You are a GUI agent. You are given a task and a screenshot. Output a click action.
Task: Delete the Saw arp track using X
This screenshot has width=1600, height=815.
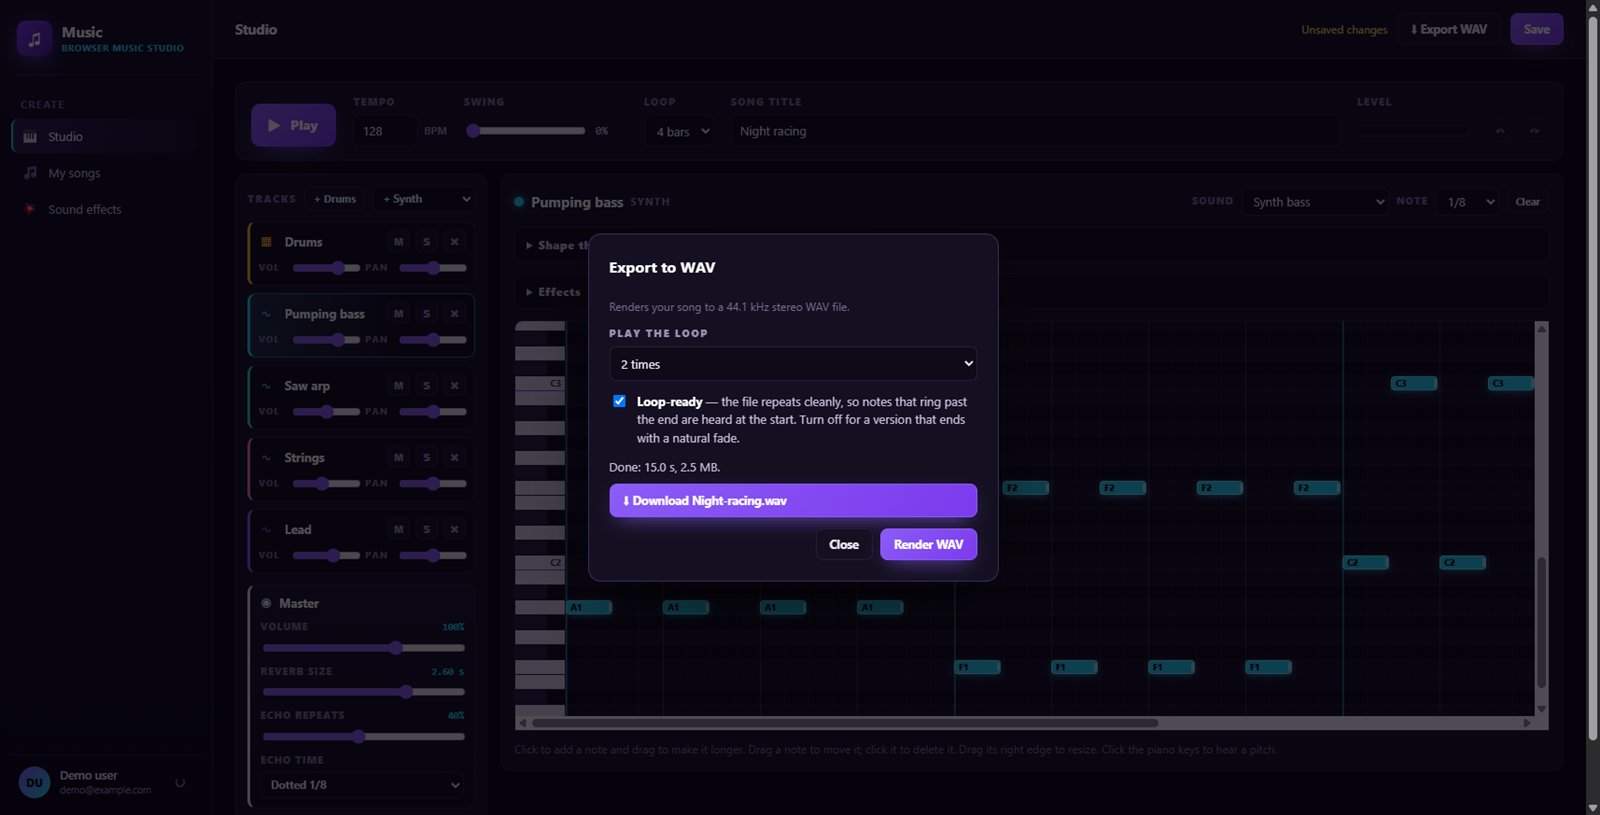(x=454, y=386)
